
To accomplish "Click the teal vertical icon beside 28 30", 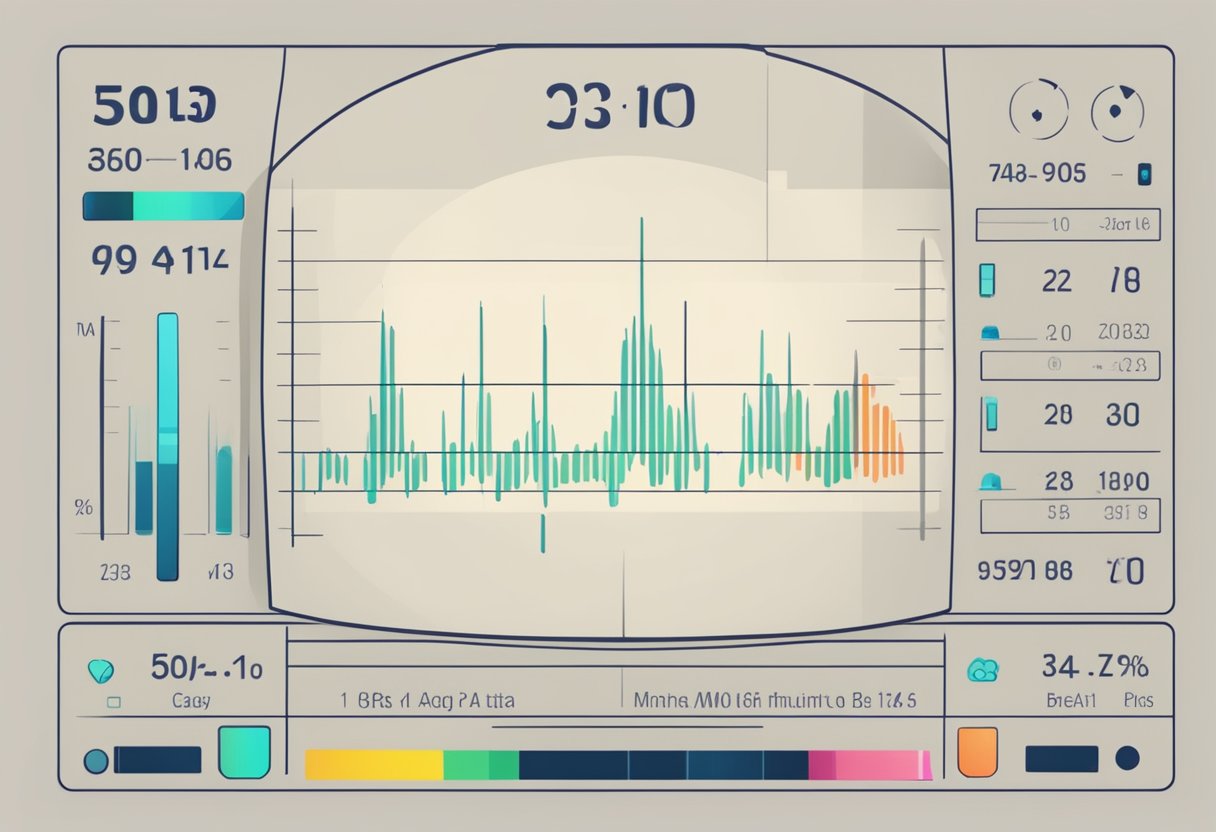I will click(x=990, y=414).
